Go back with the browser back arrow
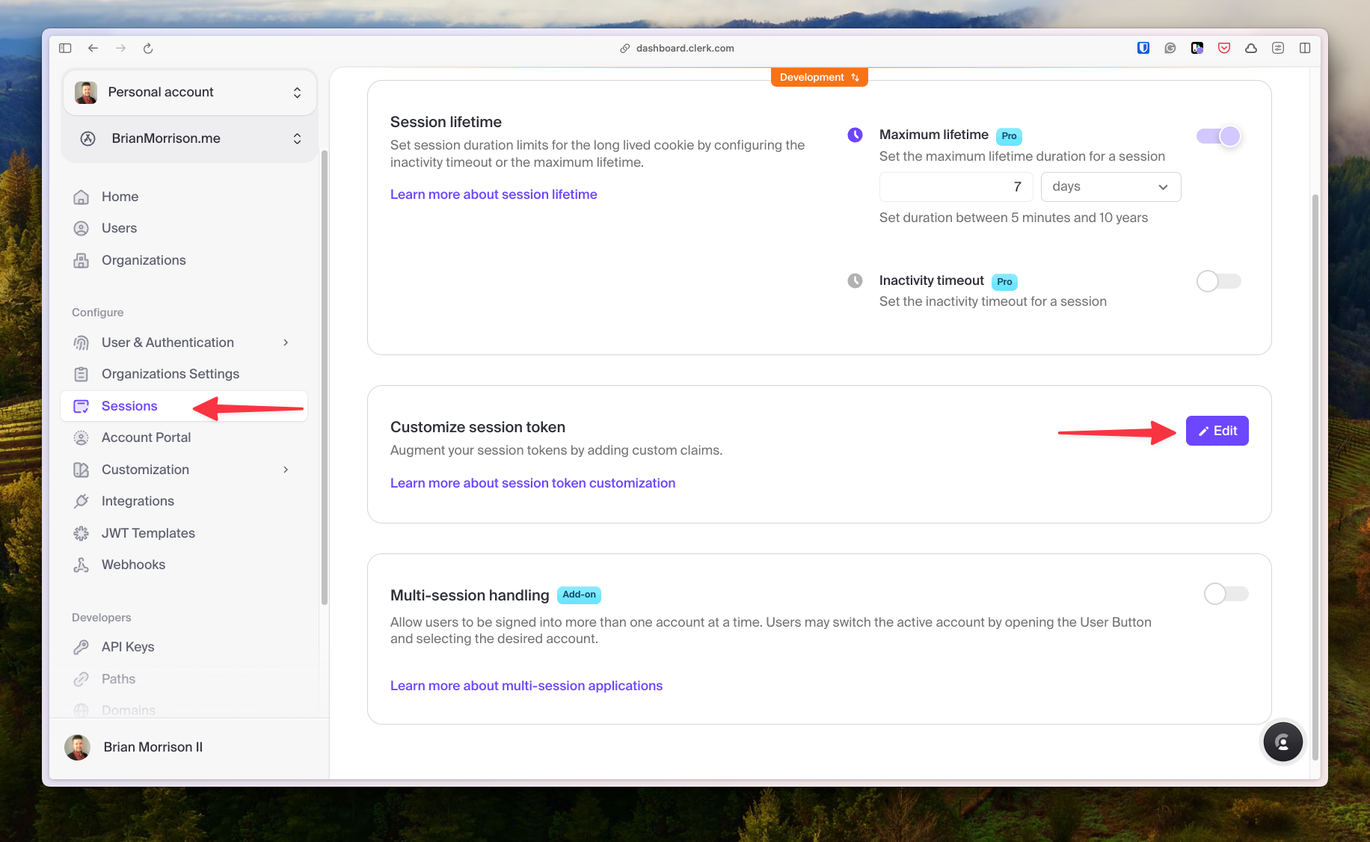The image size is (1370, 842). pos(93,48)
